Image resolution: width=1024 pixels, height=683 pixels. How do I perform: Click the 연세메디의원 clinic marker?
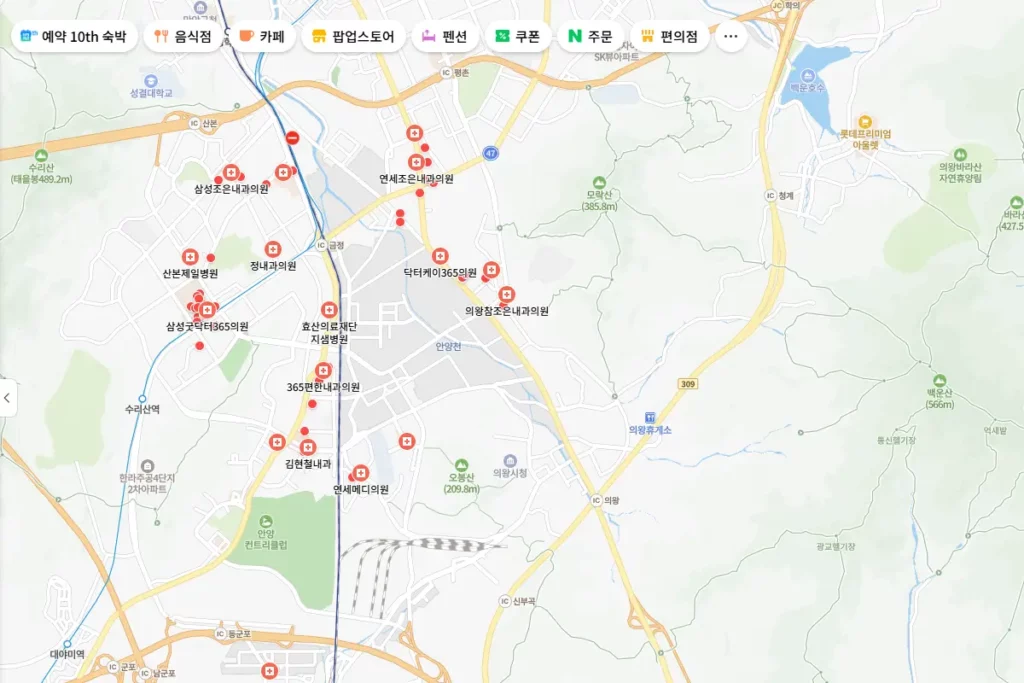pyautogui.click(x=361, y=473)
